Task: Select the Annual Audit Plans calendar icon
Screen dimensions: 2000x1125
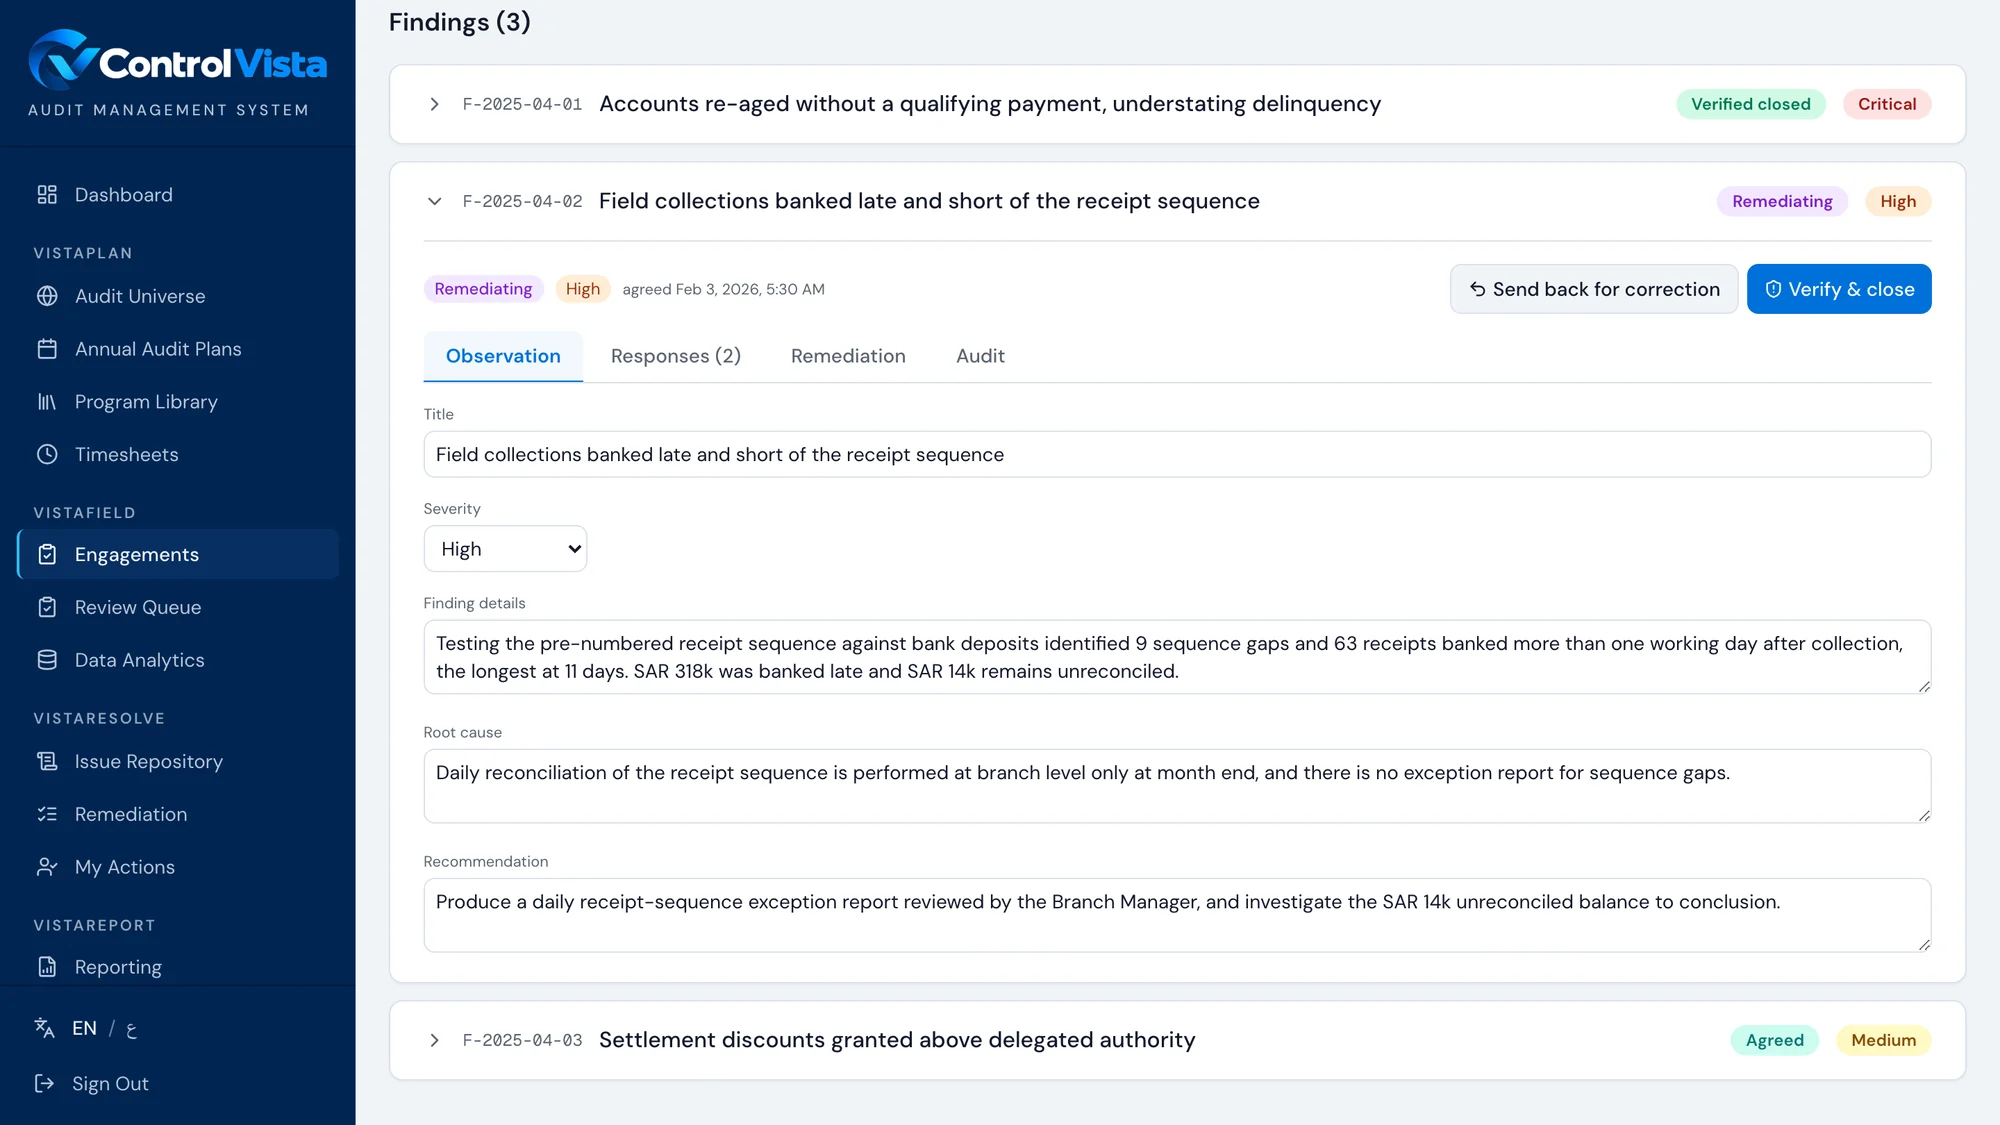Action: click(x=47, y=349)
